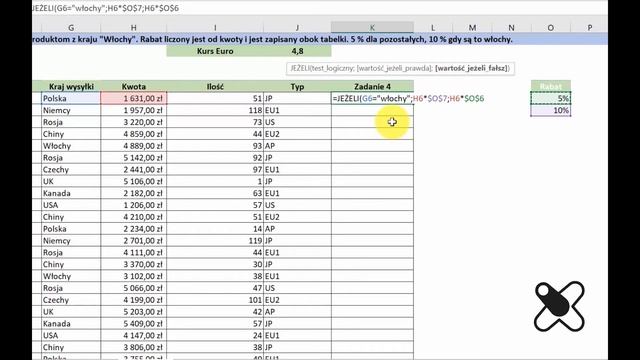The height and width of the screenshot is (360, 640).
Task: Click wartość_jeżeli_fałsz argument in tooltip
Action: 471,68
